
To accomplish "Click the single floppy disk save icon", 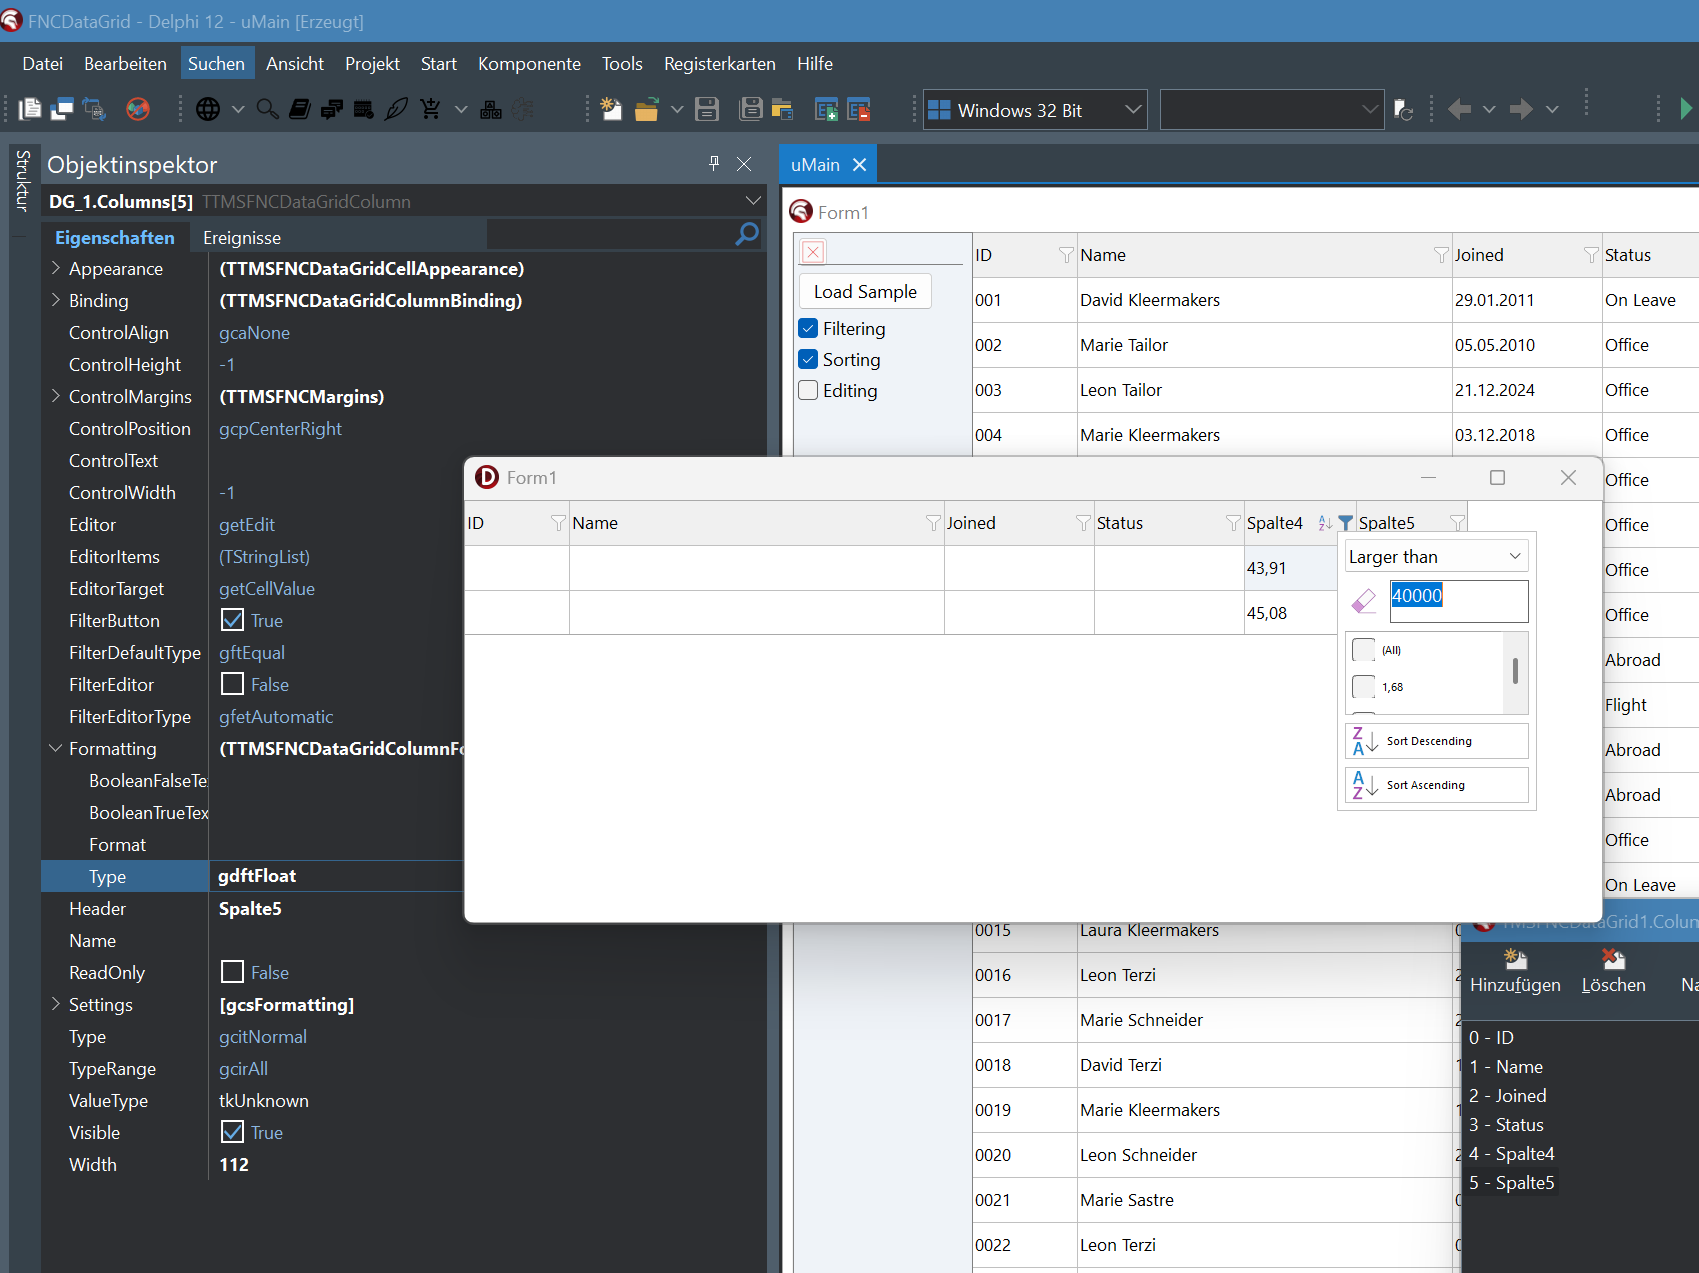I will (707, 109).
